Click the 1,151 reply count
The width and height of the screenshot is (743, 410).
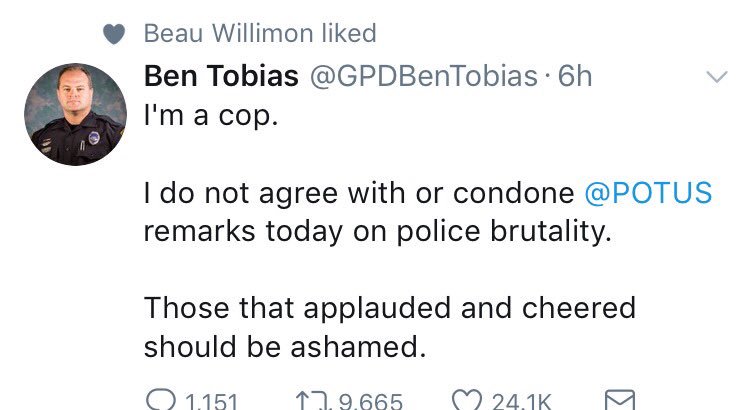211,402
